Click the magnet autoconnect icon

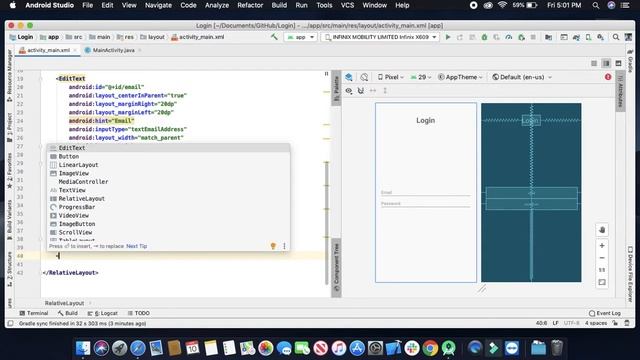pyautogui.click(x=361, y=91)
